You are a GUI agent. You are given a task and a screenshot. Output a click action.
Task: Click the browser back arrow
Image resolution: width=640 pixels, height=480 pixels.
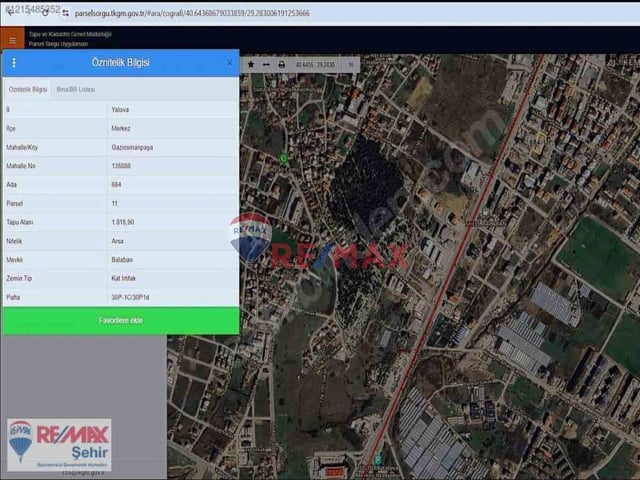click(11, 13)
